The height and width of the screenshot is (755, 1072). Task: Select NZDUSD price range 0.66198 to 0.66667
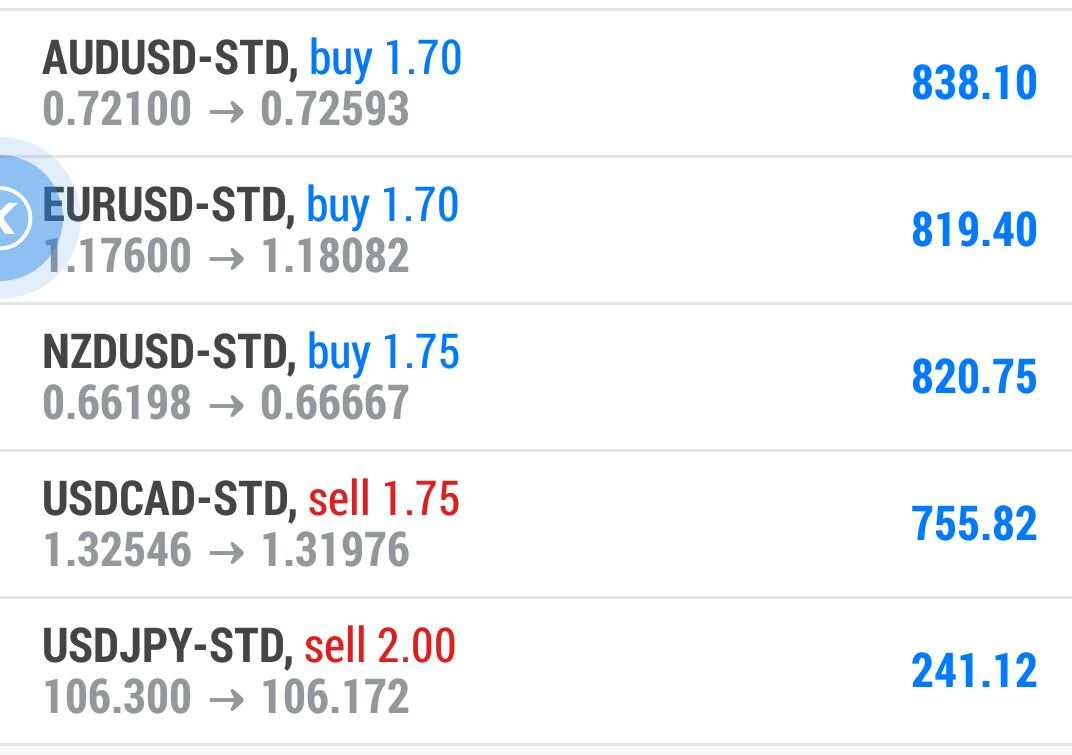tap(226, 403)
